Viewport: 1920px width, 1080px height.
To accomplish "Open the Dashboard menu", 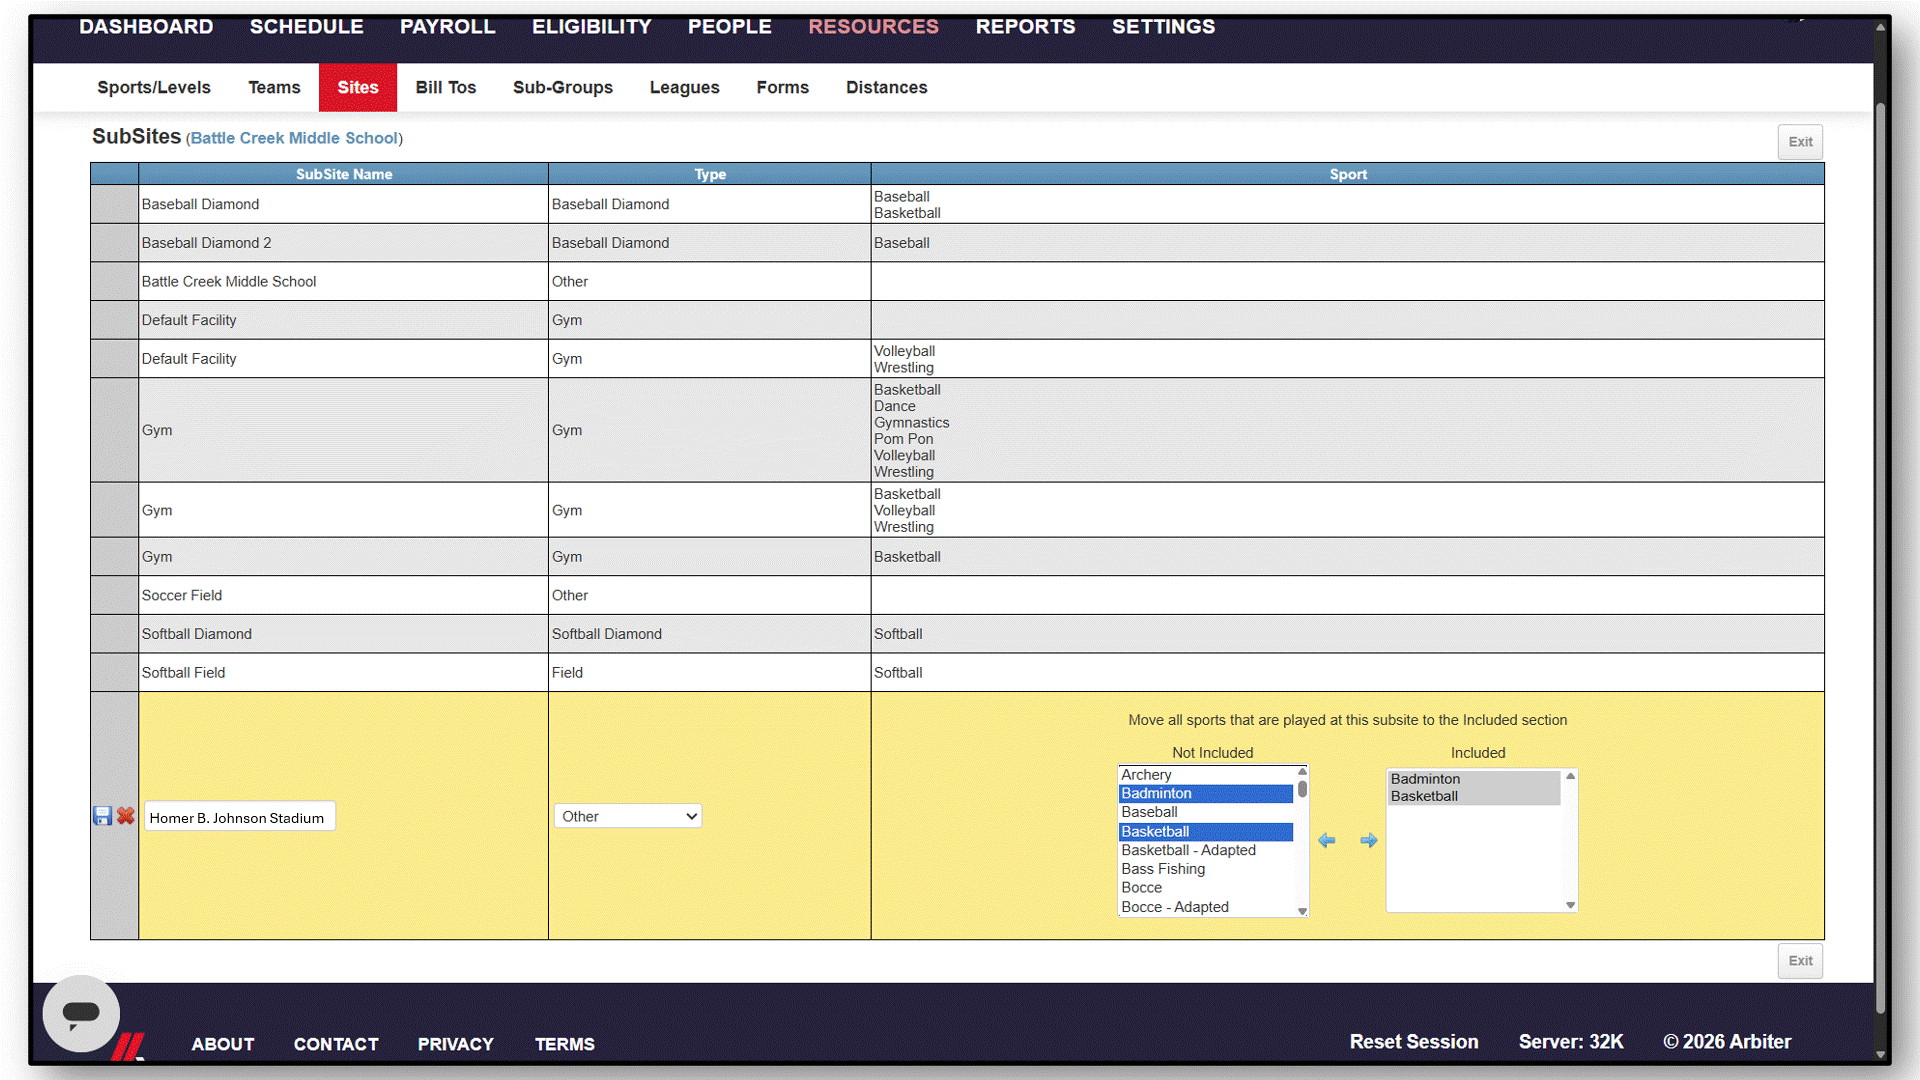I will tap(146, 27).
